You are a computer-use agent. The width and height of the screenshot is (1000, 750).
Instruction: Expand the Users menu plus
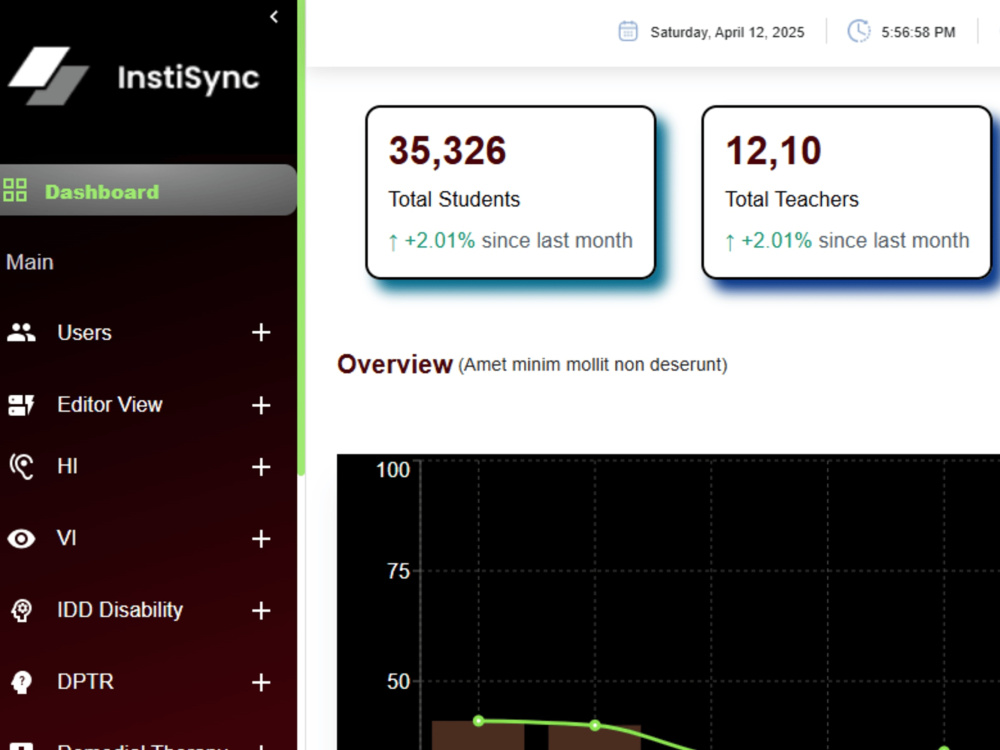pyautogui.click(x=261, y=332)
